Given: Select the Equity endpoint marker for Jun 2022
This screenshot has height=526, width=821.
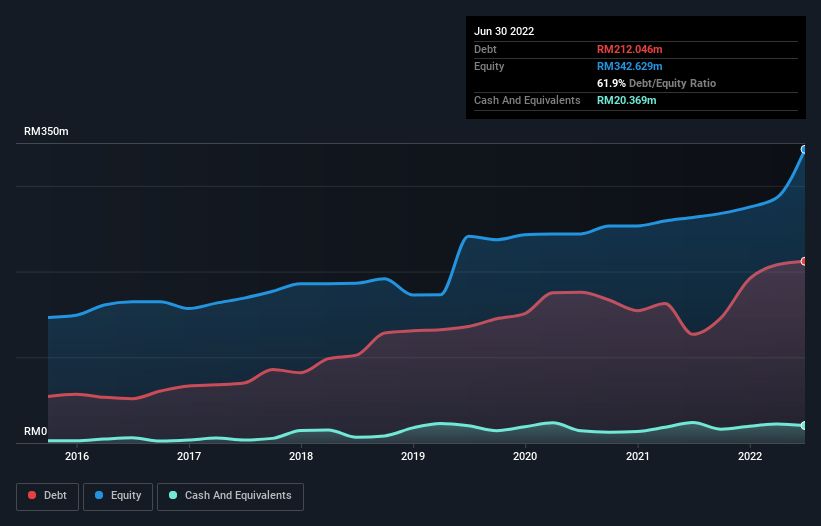Looking at the screenshot, I should 804,150.
